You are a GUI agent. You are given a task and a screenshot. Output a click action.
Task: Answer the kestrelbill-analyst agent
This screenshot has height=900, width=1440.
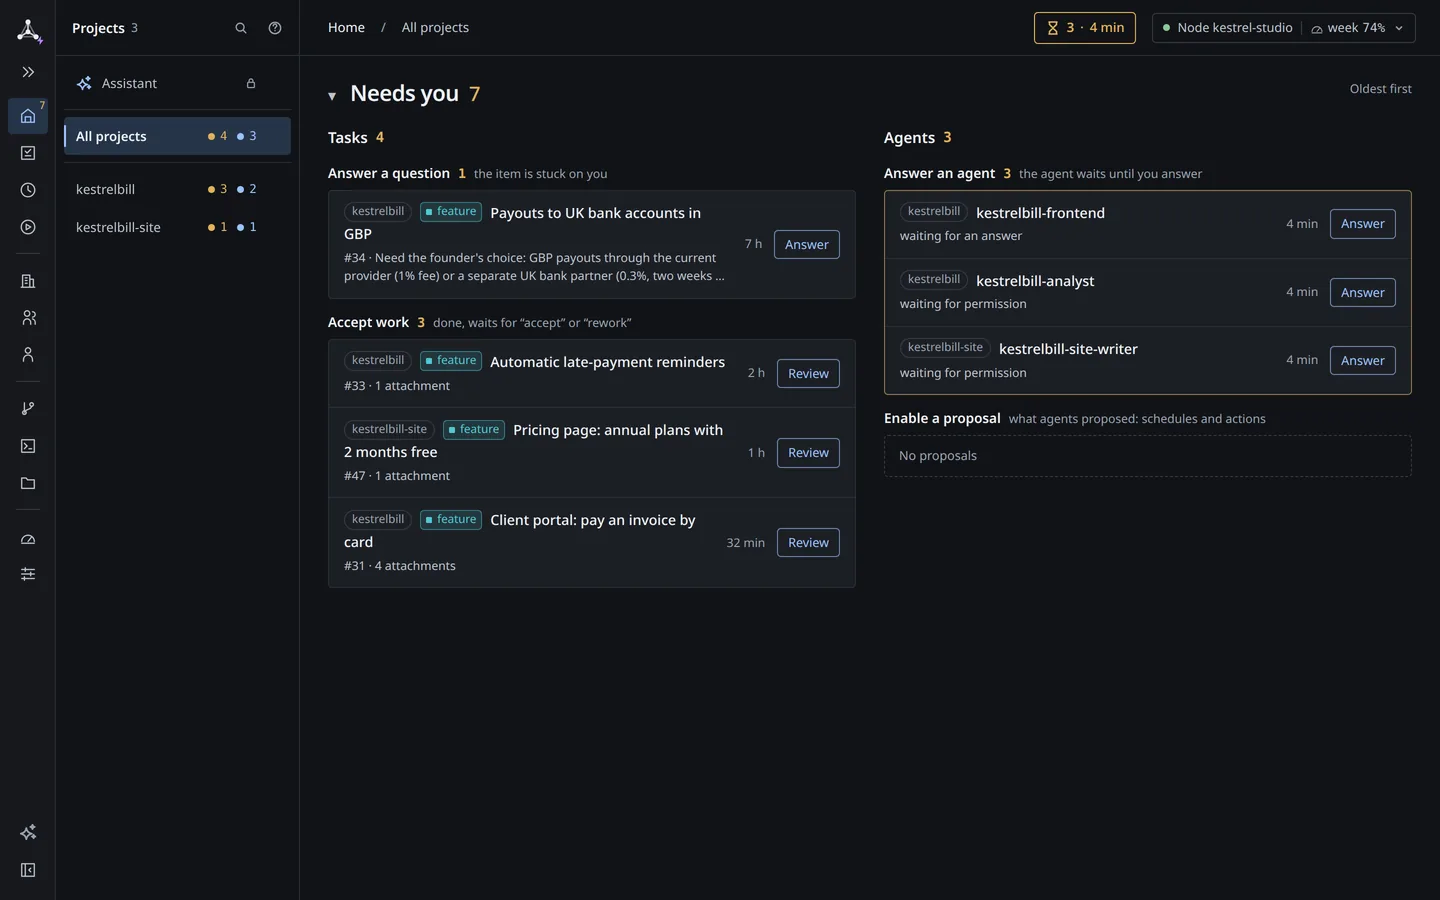pos(1363,293)
